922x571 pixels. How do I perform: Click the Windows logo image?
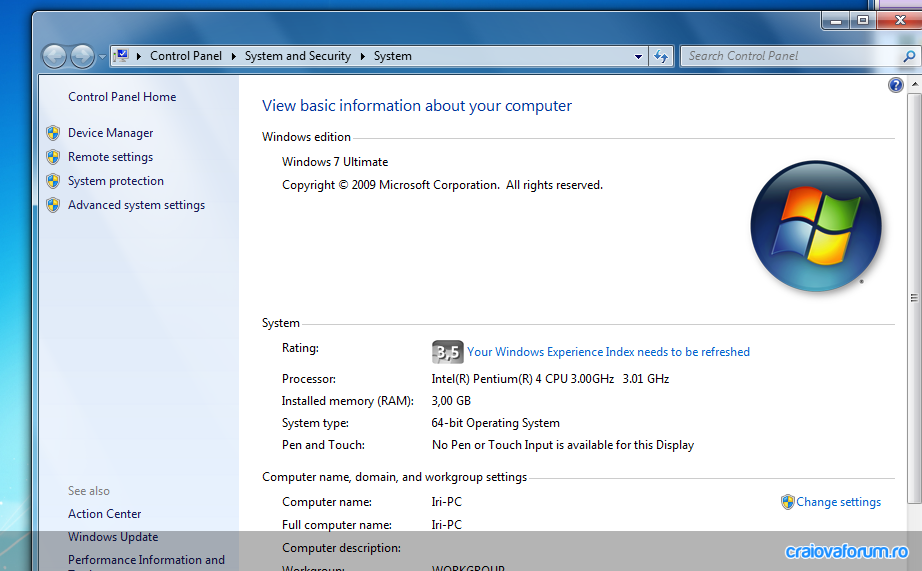tap(816, 226)
